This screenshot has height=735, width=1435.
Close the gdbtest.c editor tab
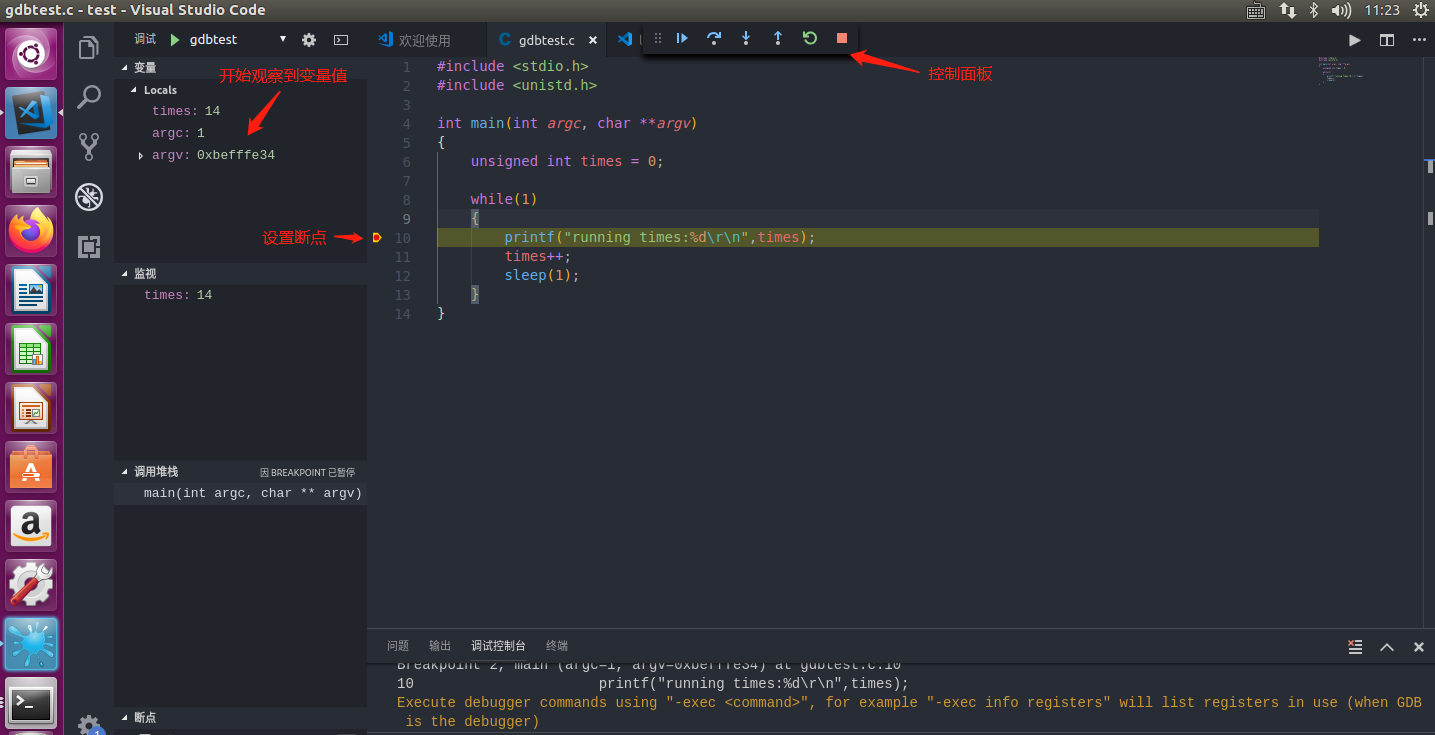point(593,40)
